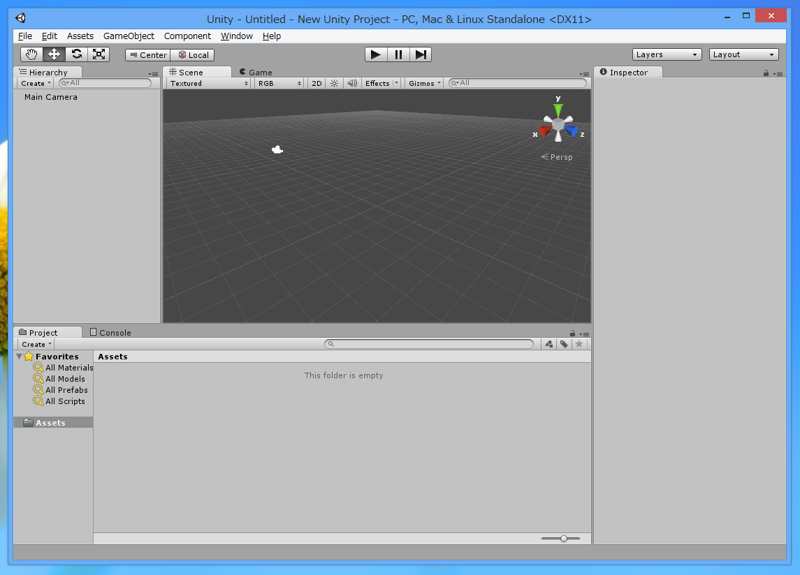Select All Materials favorite

(63, 368)
